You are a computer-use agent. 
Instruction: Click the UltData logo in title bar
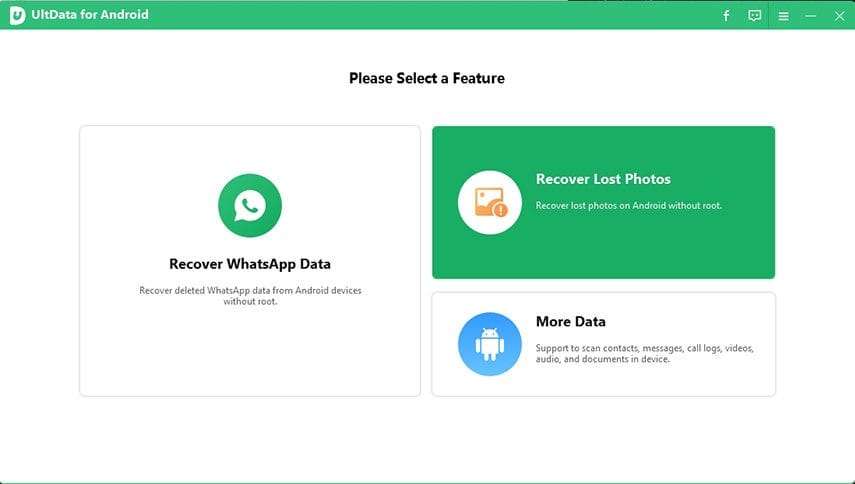[x=17, y=16]
